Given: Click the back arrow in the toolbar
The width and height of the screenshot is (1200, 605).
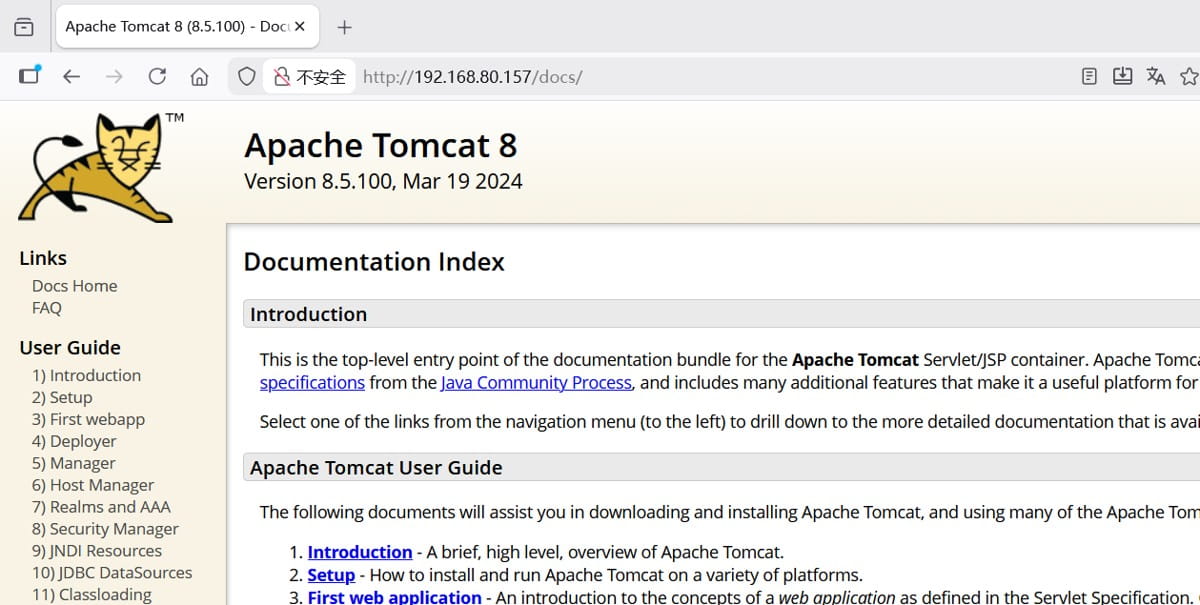Looking at the screenshot, I should pos(71,76).
